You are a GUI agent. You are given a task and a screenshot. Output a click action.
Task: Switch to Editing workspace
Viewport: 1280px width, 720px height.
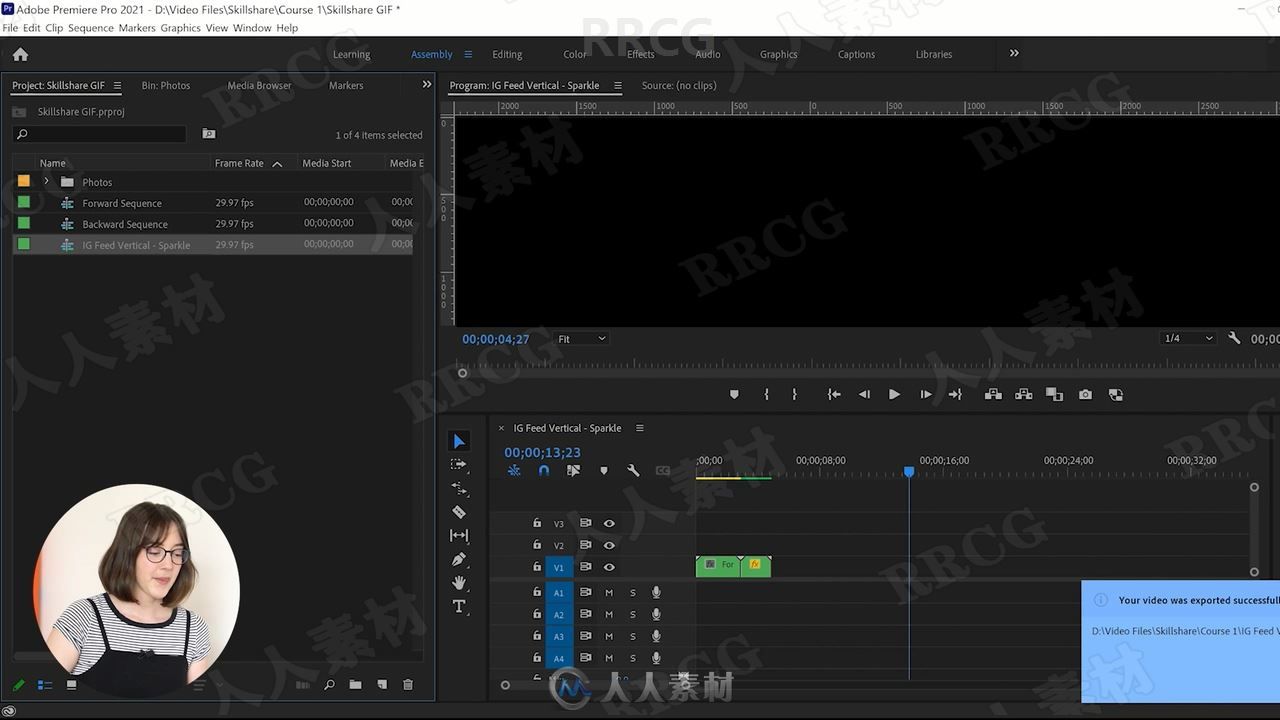507,54
